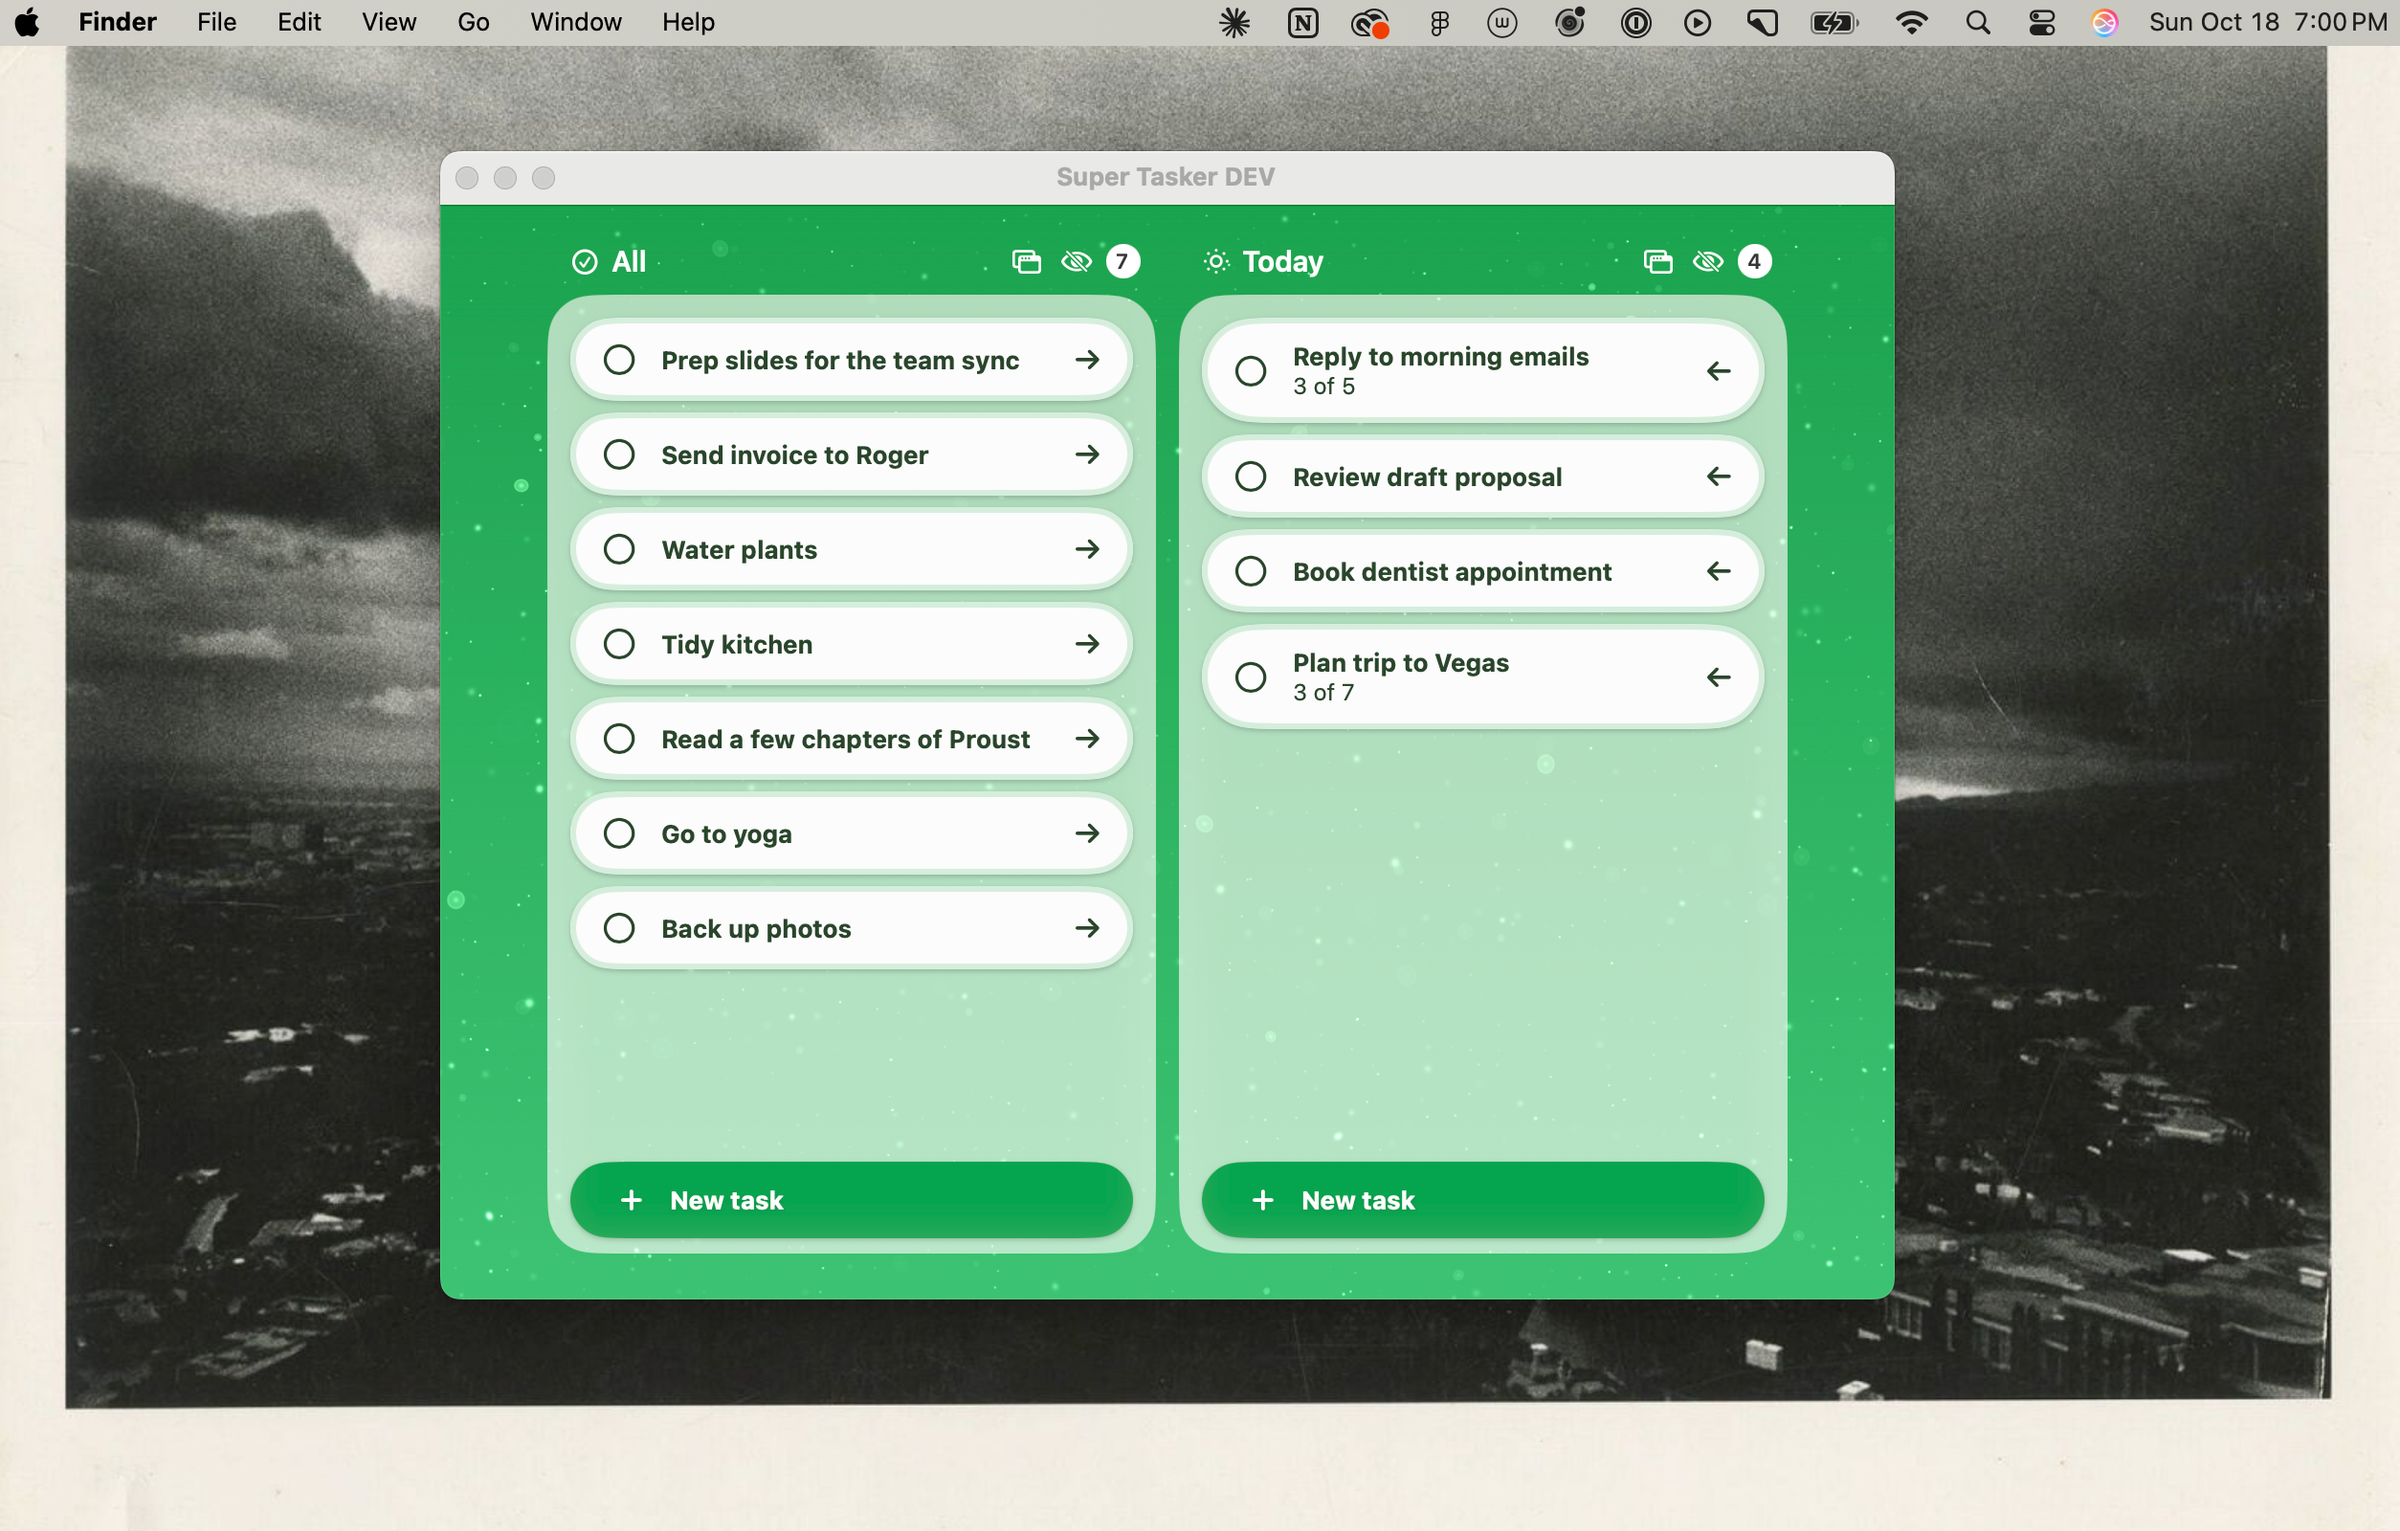The height and width of the screenshot is (1531, 2400).
Task: Toggle hidden-eye icon in Today list header
Action: pyautogui.click(x=1708, y=262)
